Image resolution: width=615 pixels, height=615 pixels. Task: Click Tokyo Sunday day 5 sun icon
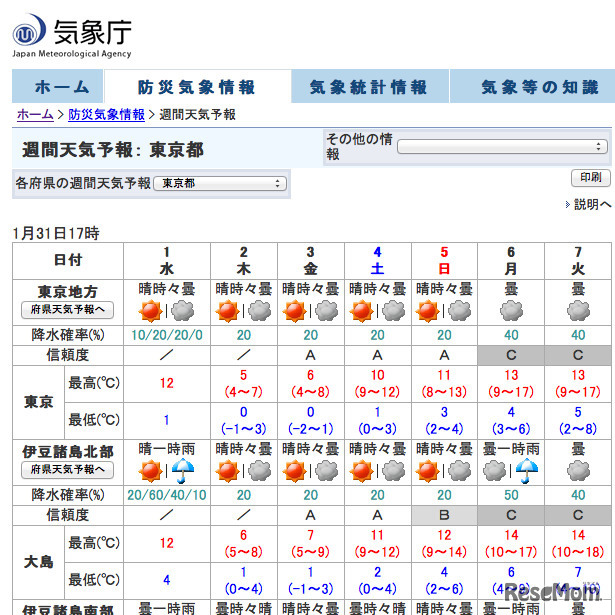click(428, 311)
